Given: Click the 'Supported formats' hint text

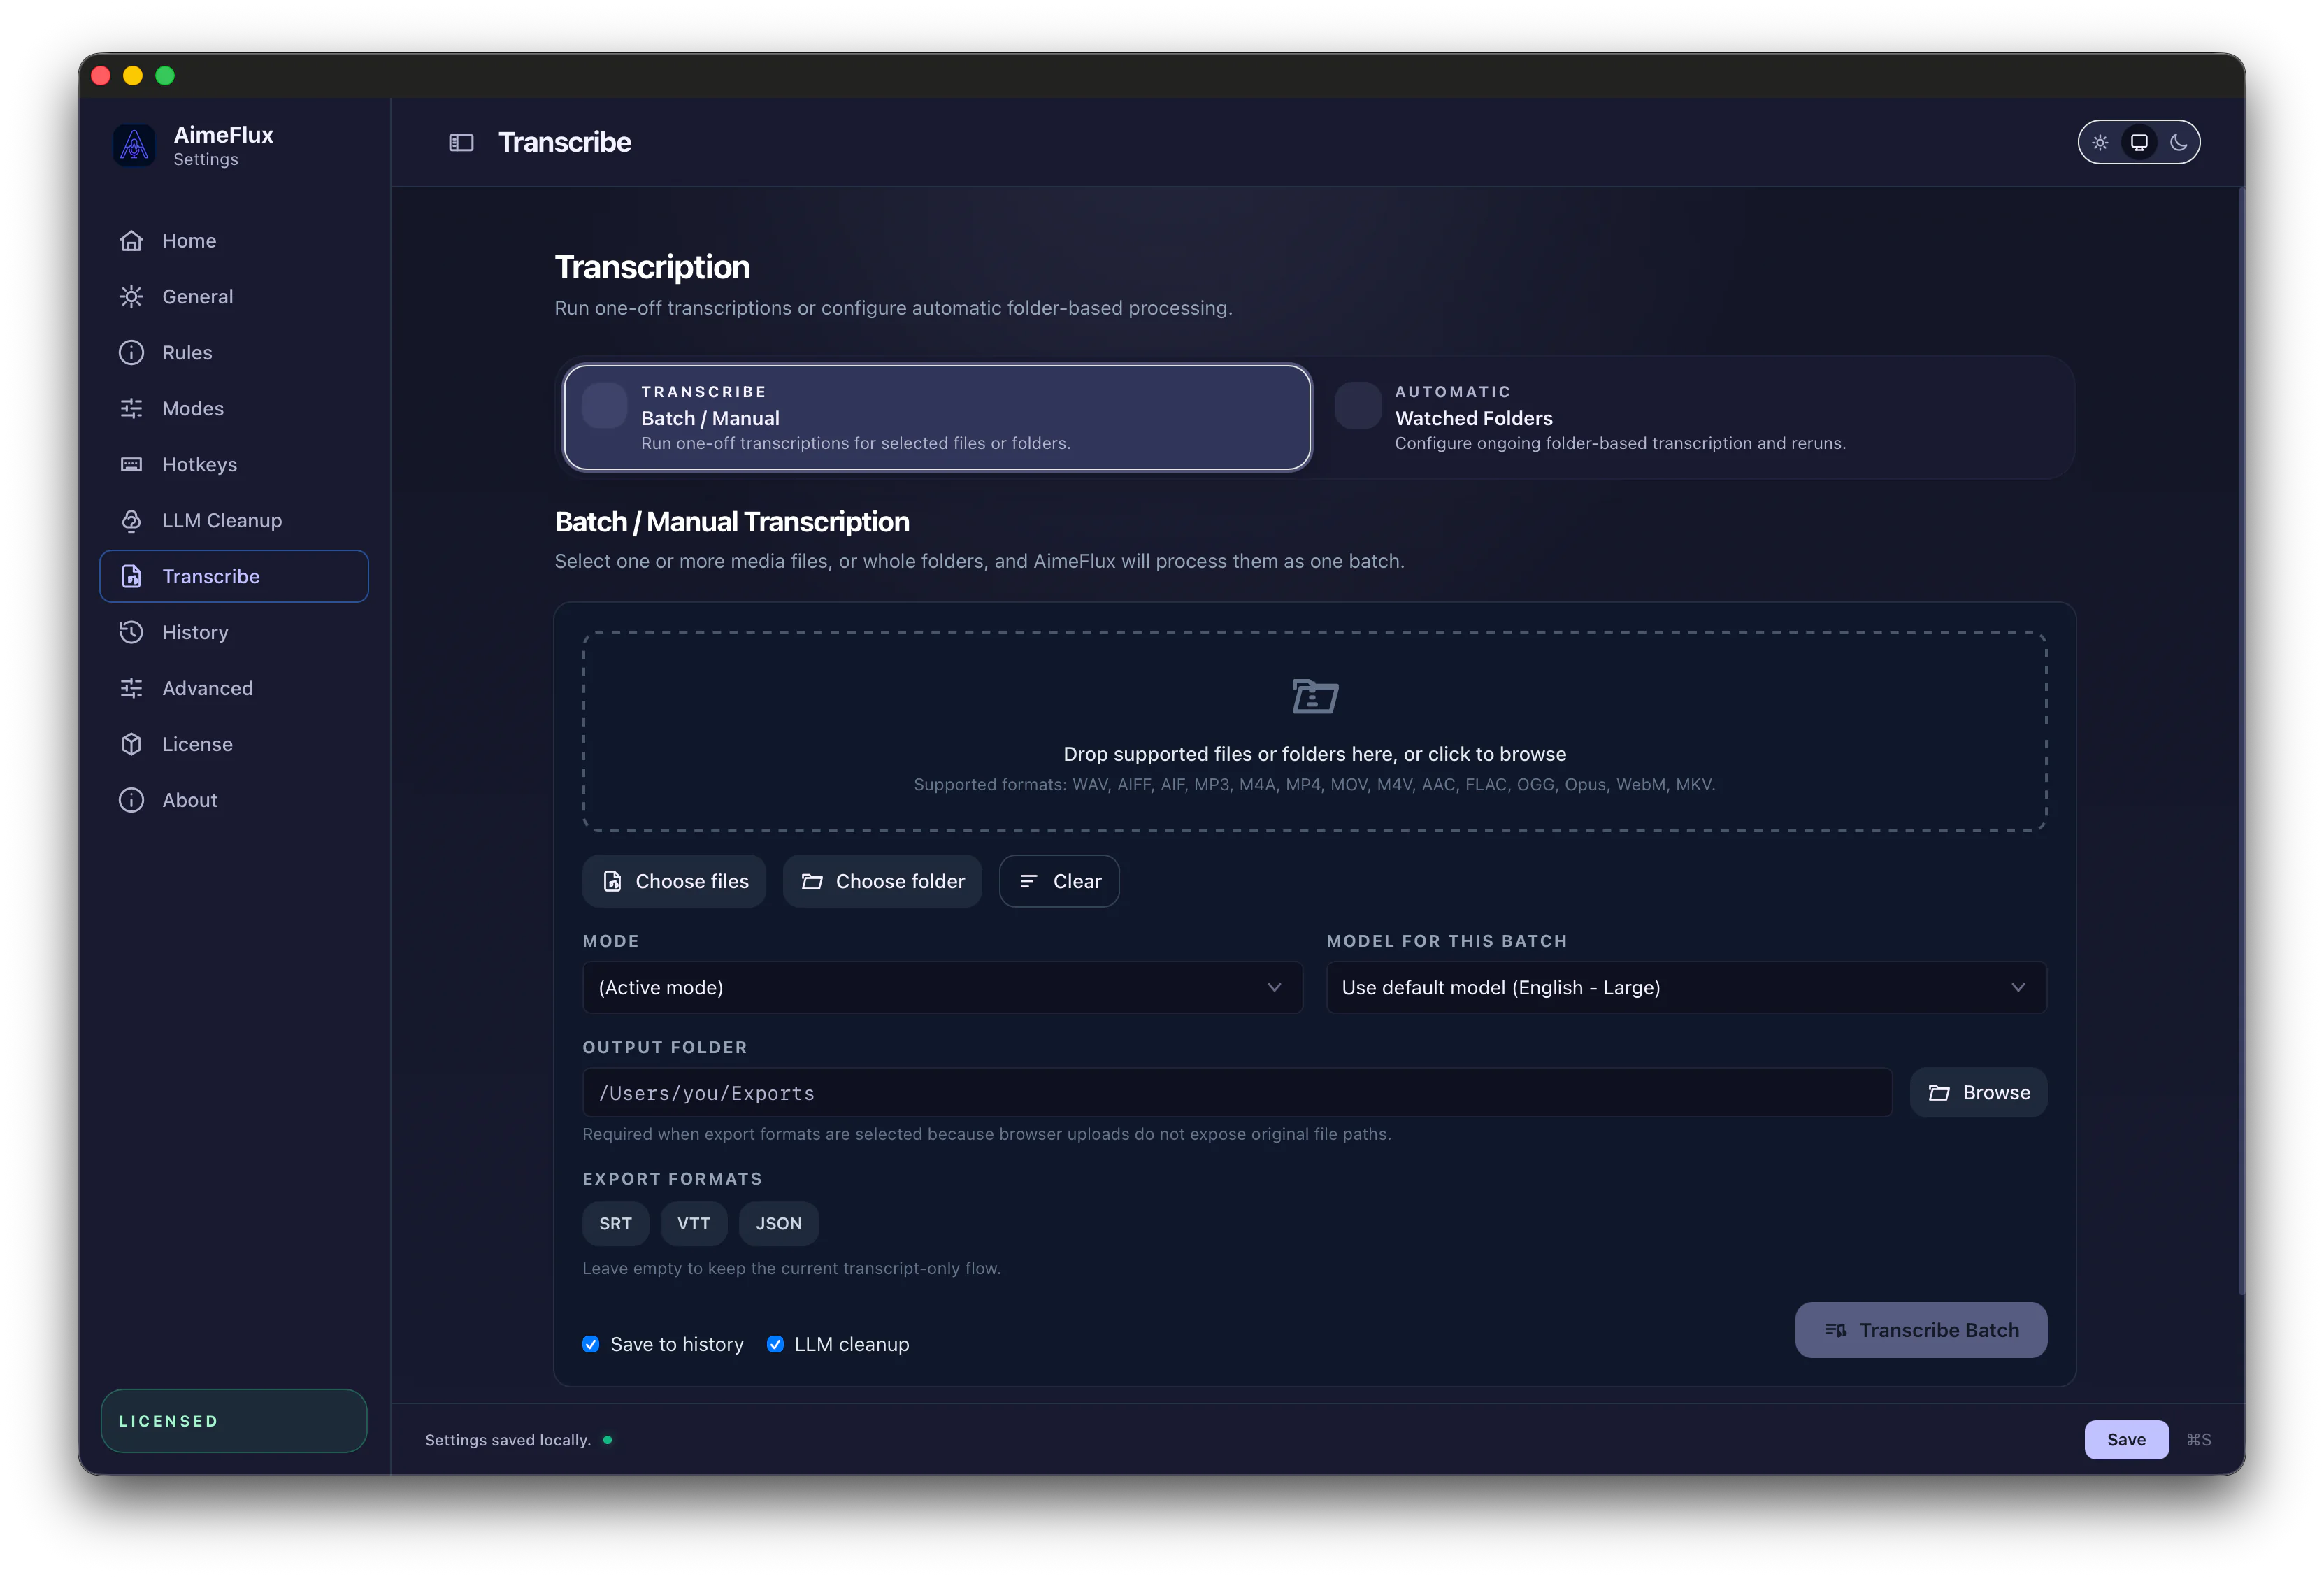Looking at the screenshot, I should (x=1314, y=785).
